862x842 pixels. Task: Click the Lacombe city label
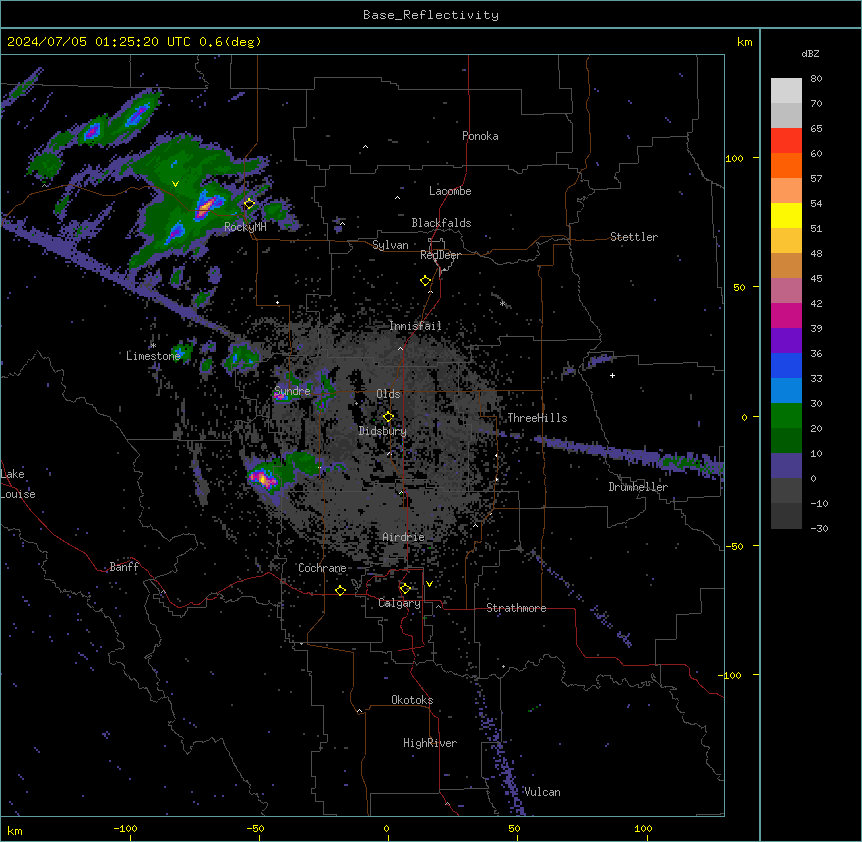450,191
